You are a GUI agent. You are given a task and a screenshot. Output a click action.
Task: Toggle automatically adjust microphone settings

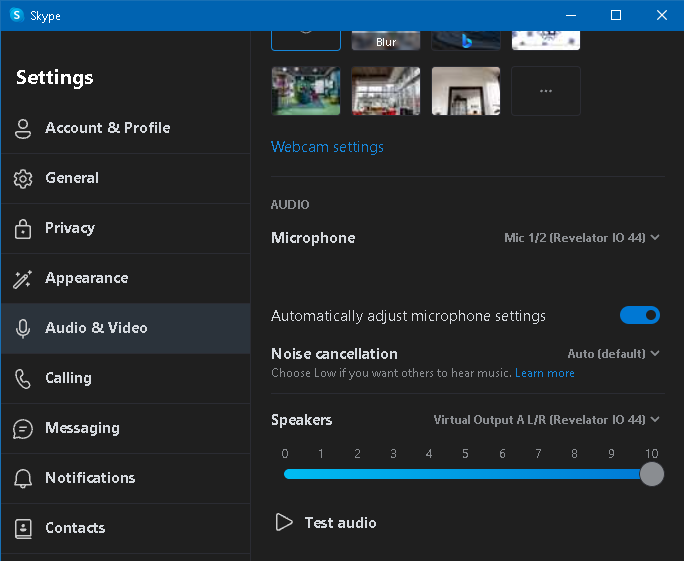pos(640,315)
